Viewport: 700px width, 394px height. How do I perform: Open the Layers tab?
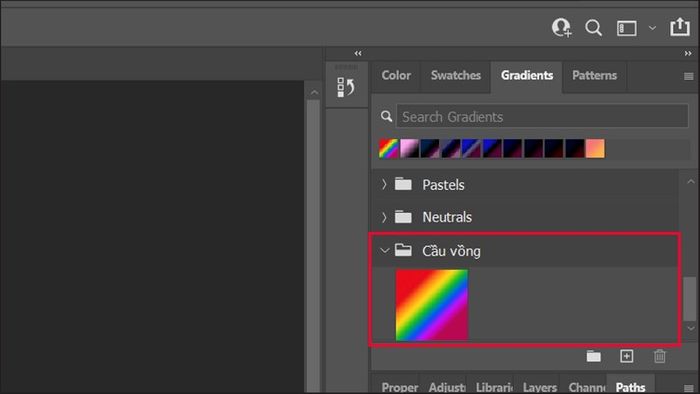click(539, 387)
